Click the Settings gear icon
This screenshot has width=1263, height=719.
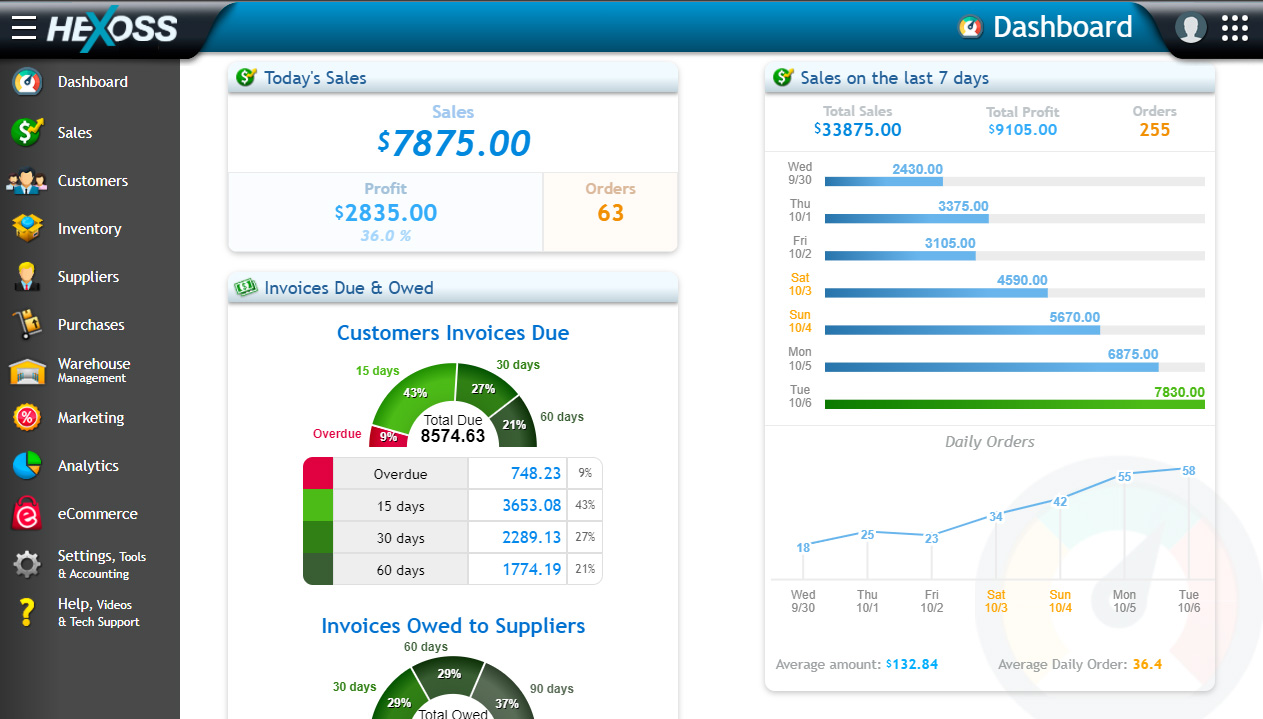coord(27,564)
